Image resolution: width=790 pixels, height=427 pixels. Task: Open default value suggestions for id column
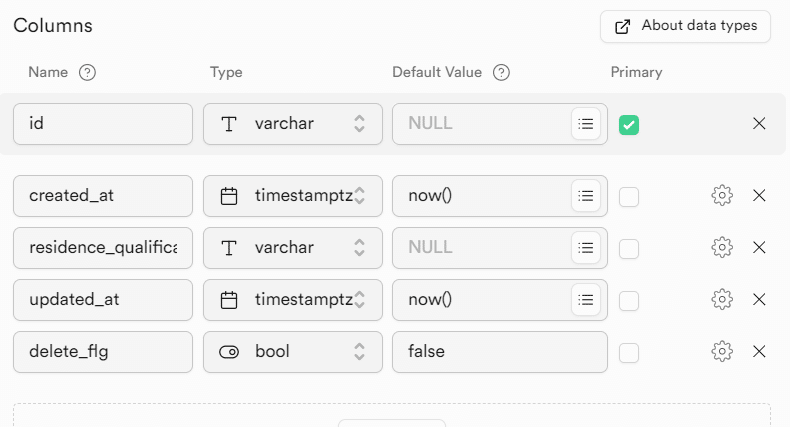pos(586,124)
